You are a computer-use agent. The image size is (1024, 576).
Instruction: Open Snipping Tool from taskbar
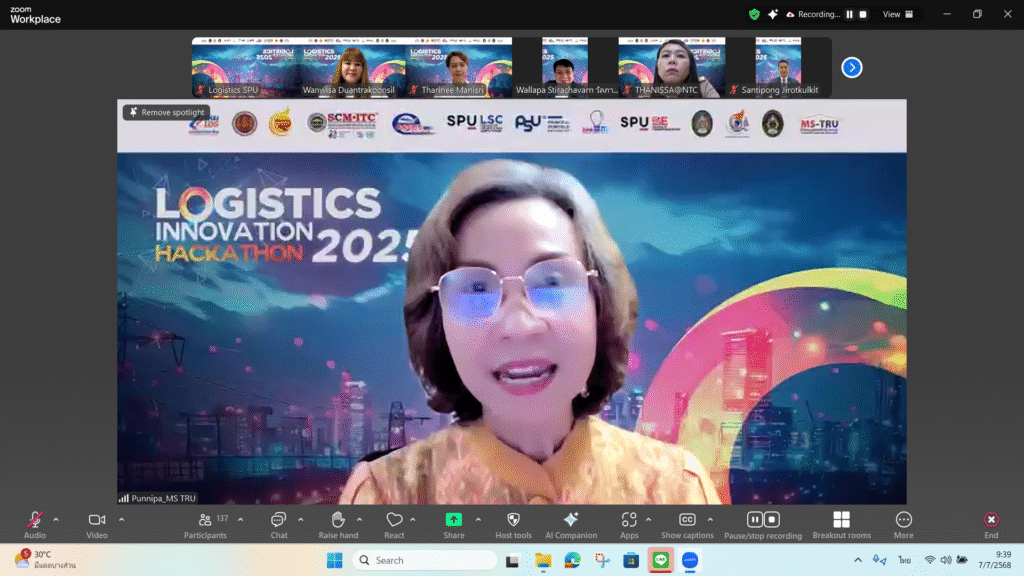(602, 560)
